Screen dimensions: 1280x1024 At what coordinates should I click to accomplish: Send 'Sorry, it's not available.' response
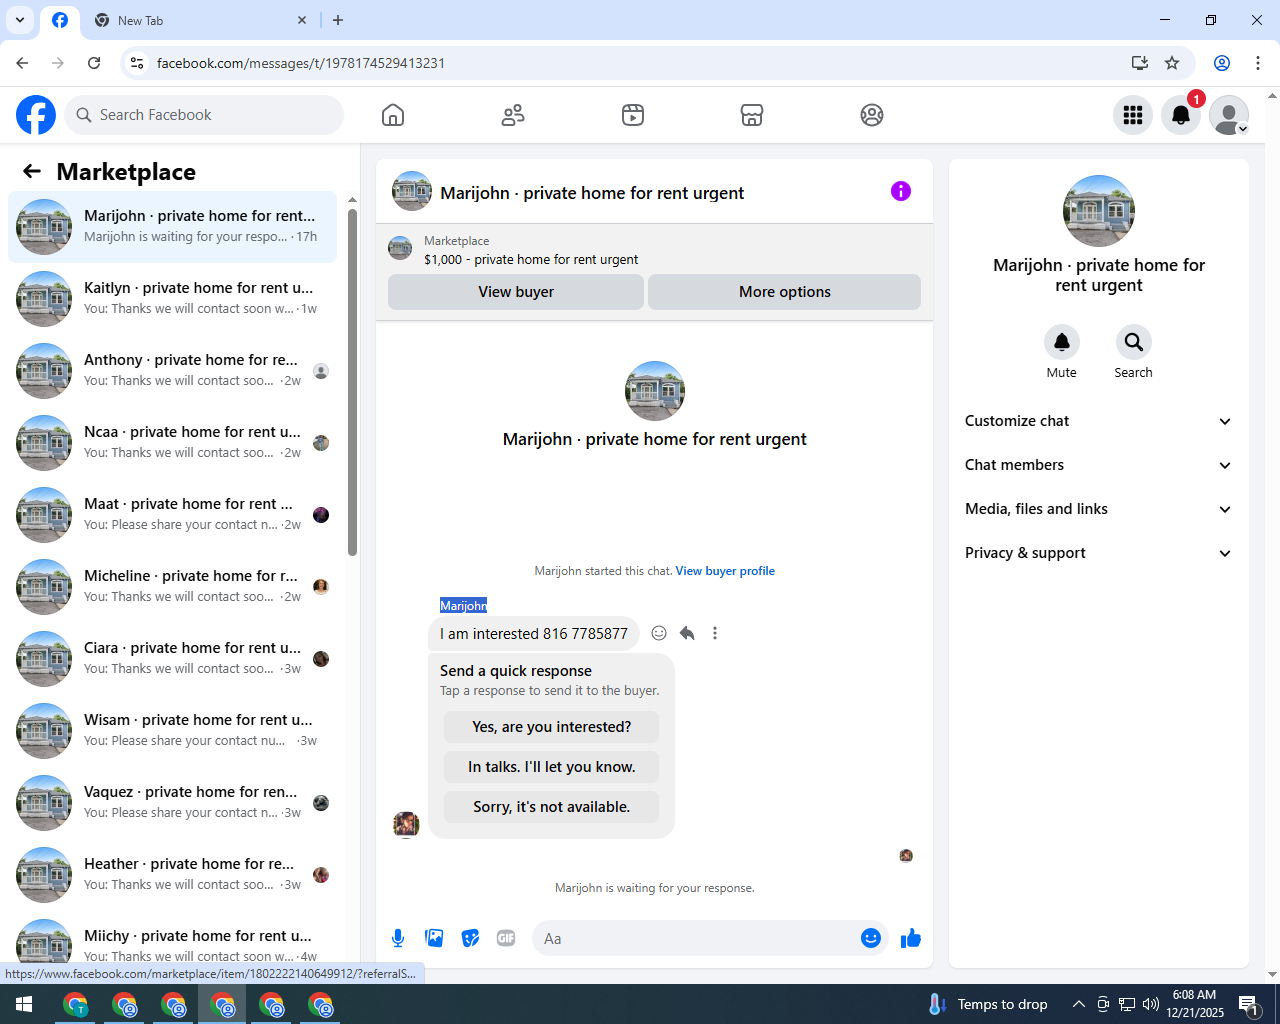click(x=552, y=807)
